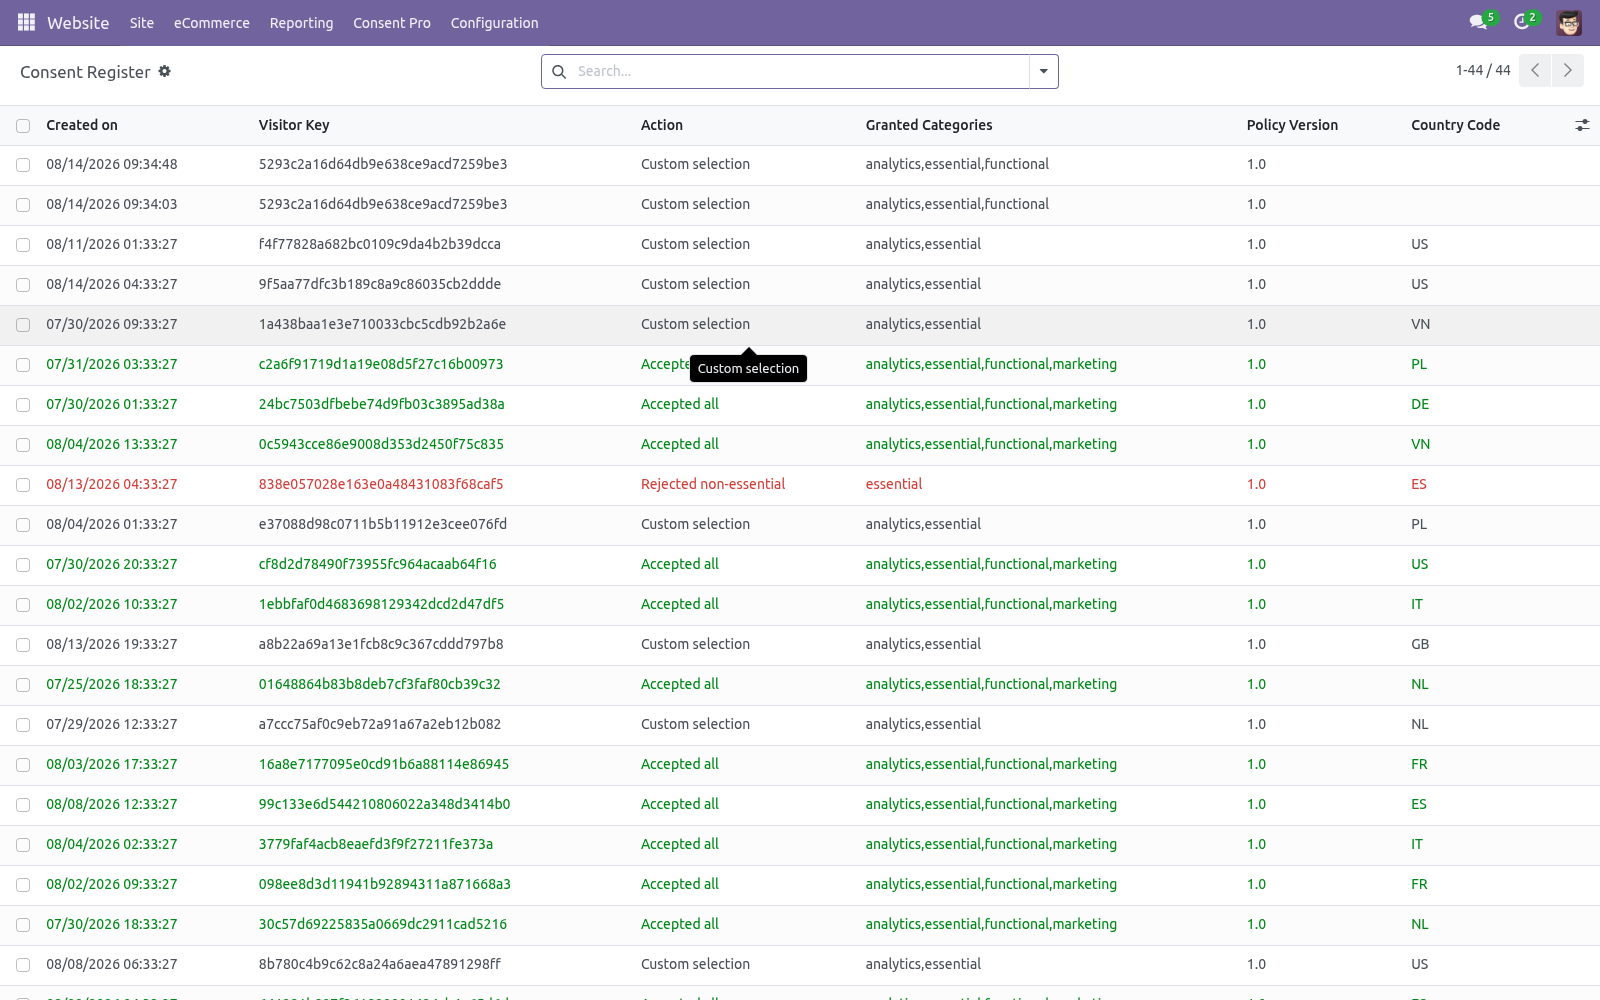
Task: Click visitor key 9f5aa77dfc3b189c8a9c86035cb2ddde
Action: point(380,284)
